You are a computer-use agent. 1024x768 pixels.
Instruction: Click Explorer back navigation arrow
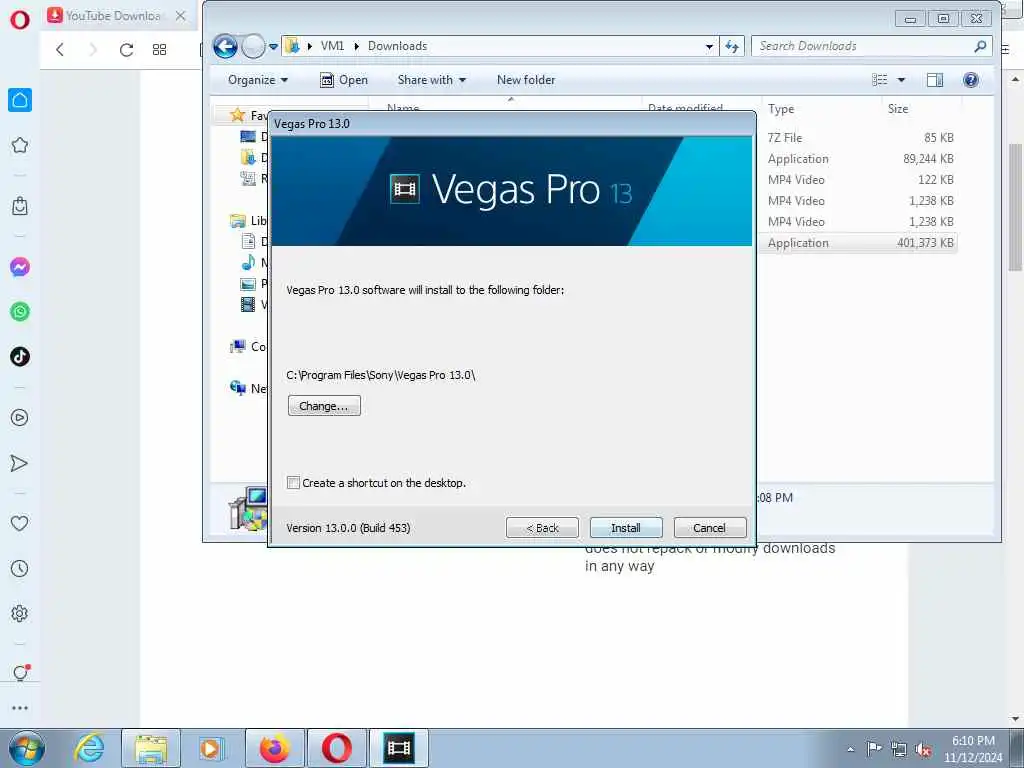pos(225,46)
